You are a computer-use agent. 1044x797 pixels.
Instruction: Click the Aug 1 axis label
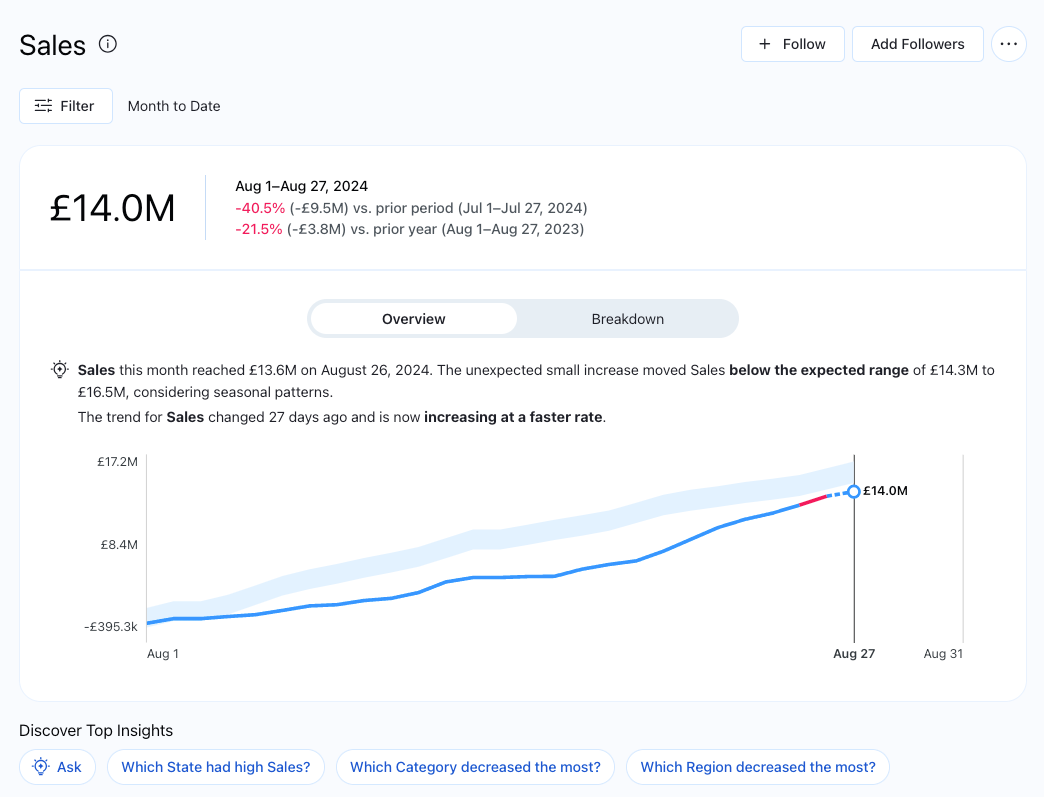tap(163, 654)
